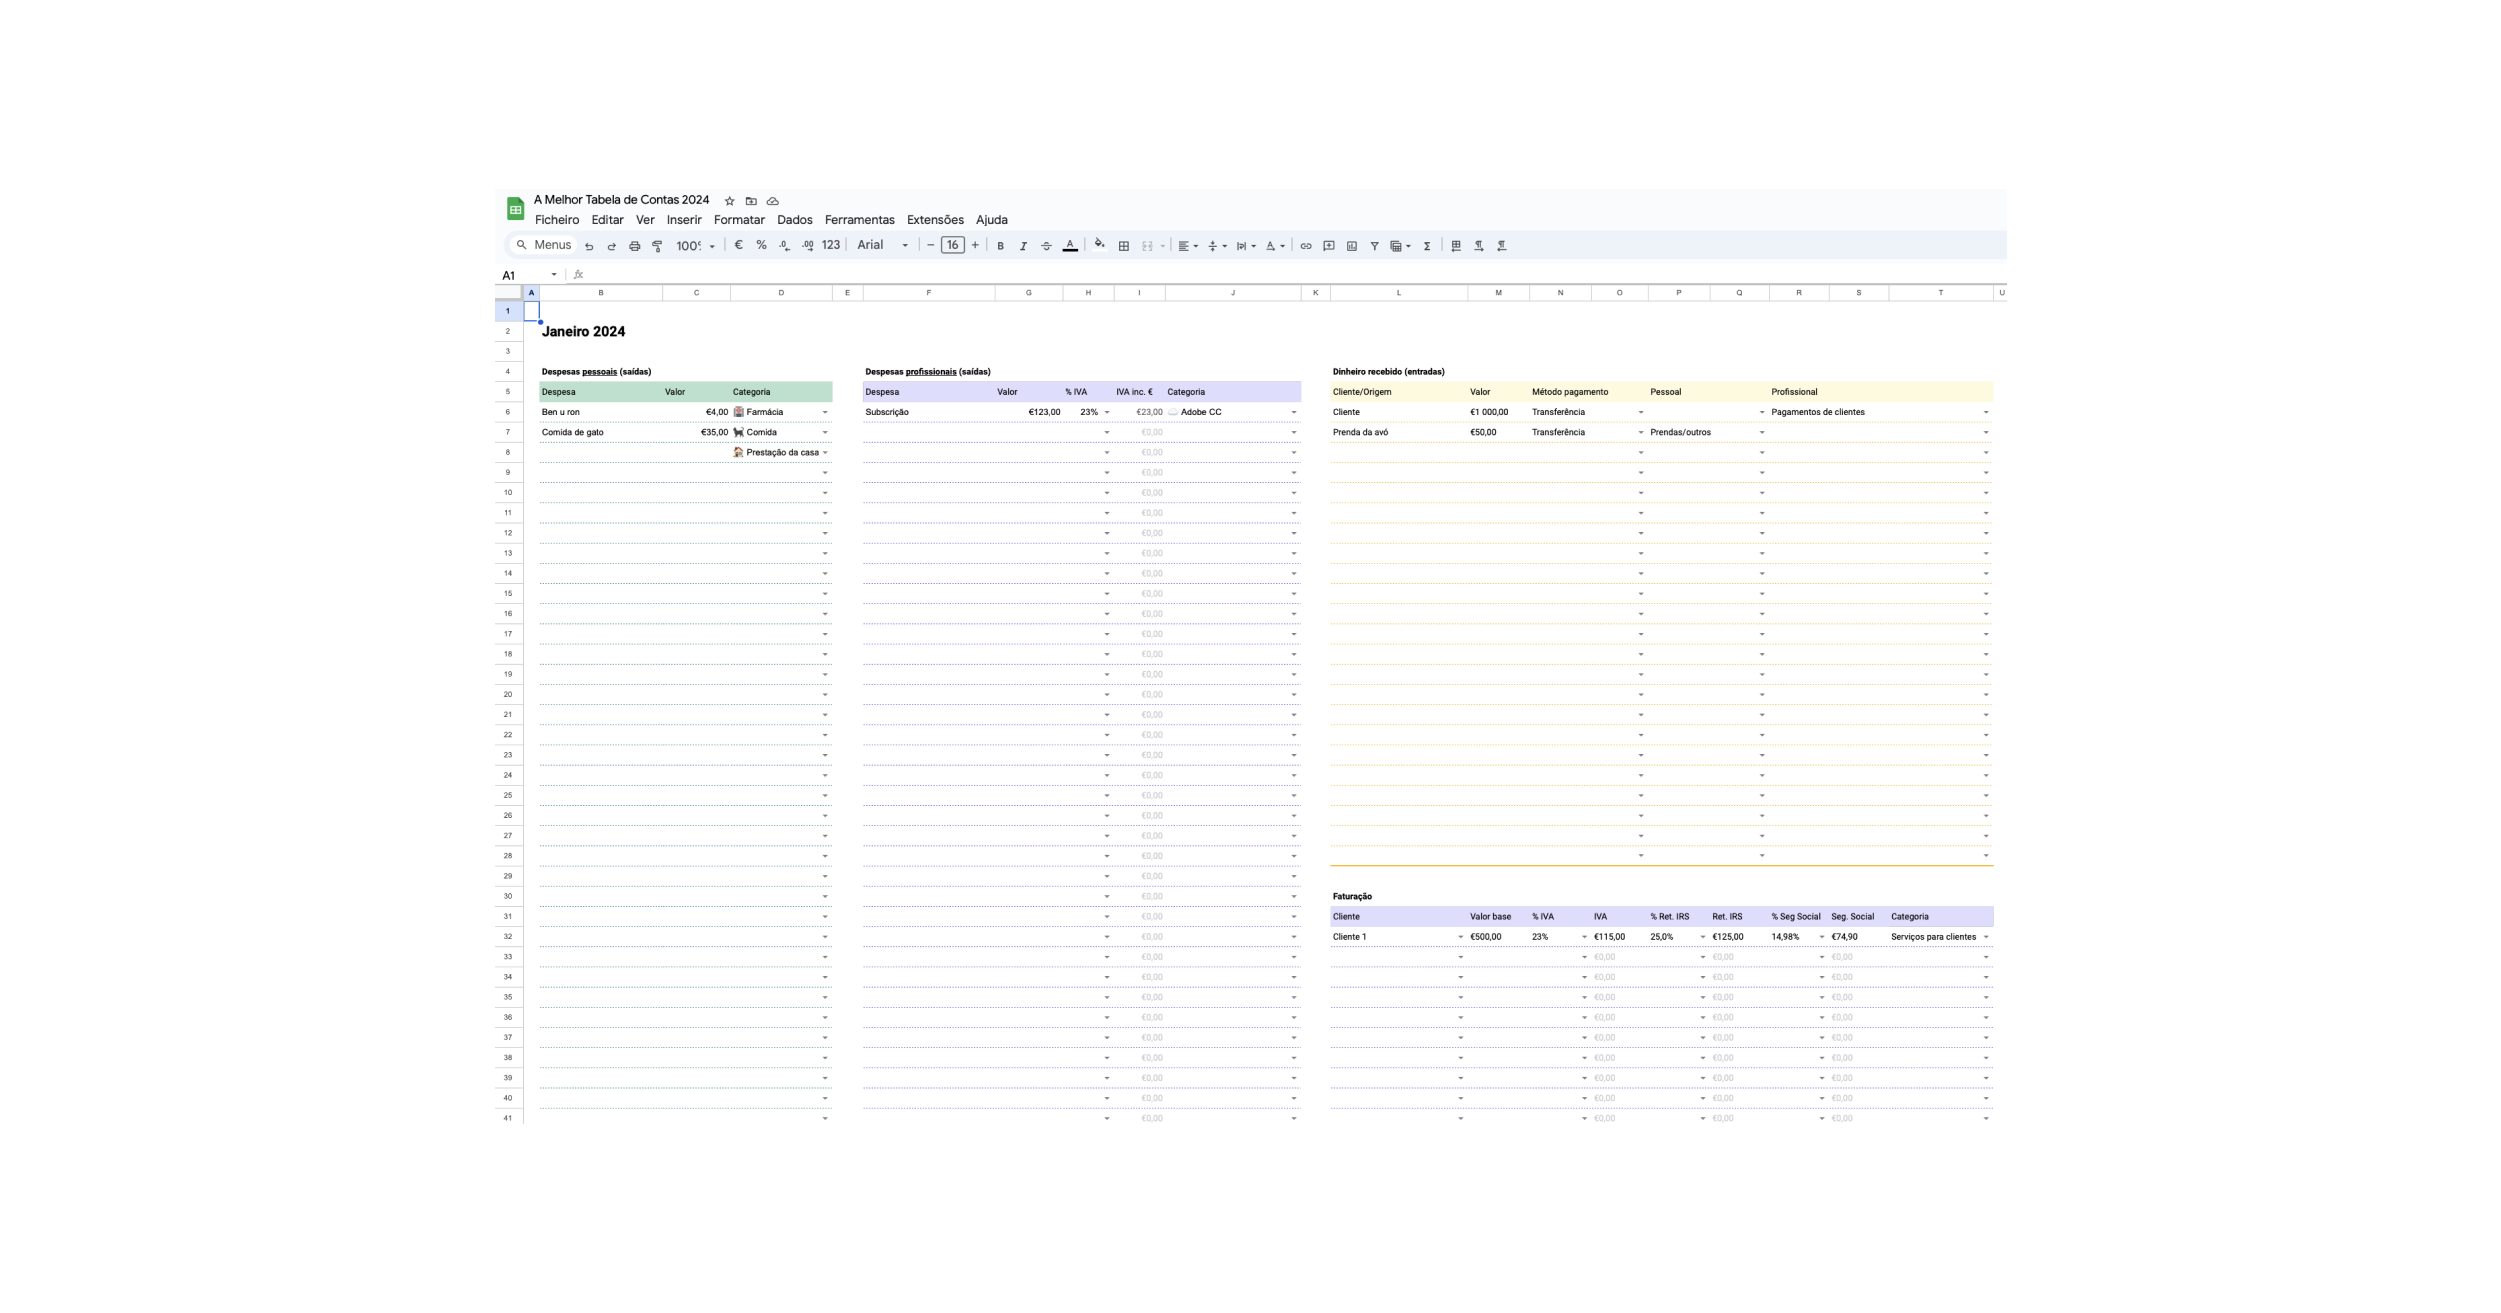The height and width of the screenshot is (1313, 2501).
Task: Click the create filter icon
Action: tap(1374, 246)
